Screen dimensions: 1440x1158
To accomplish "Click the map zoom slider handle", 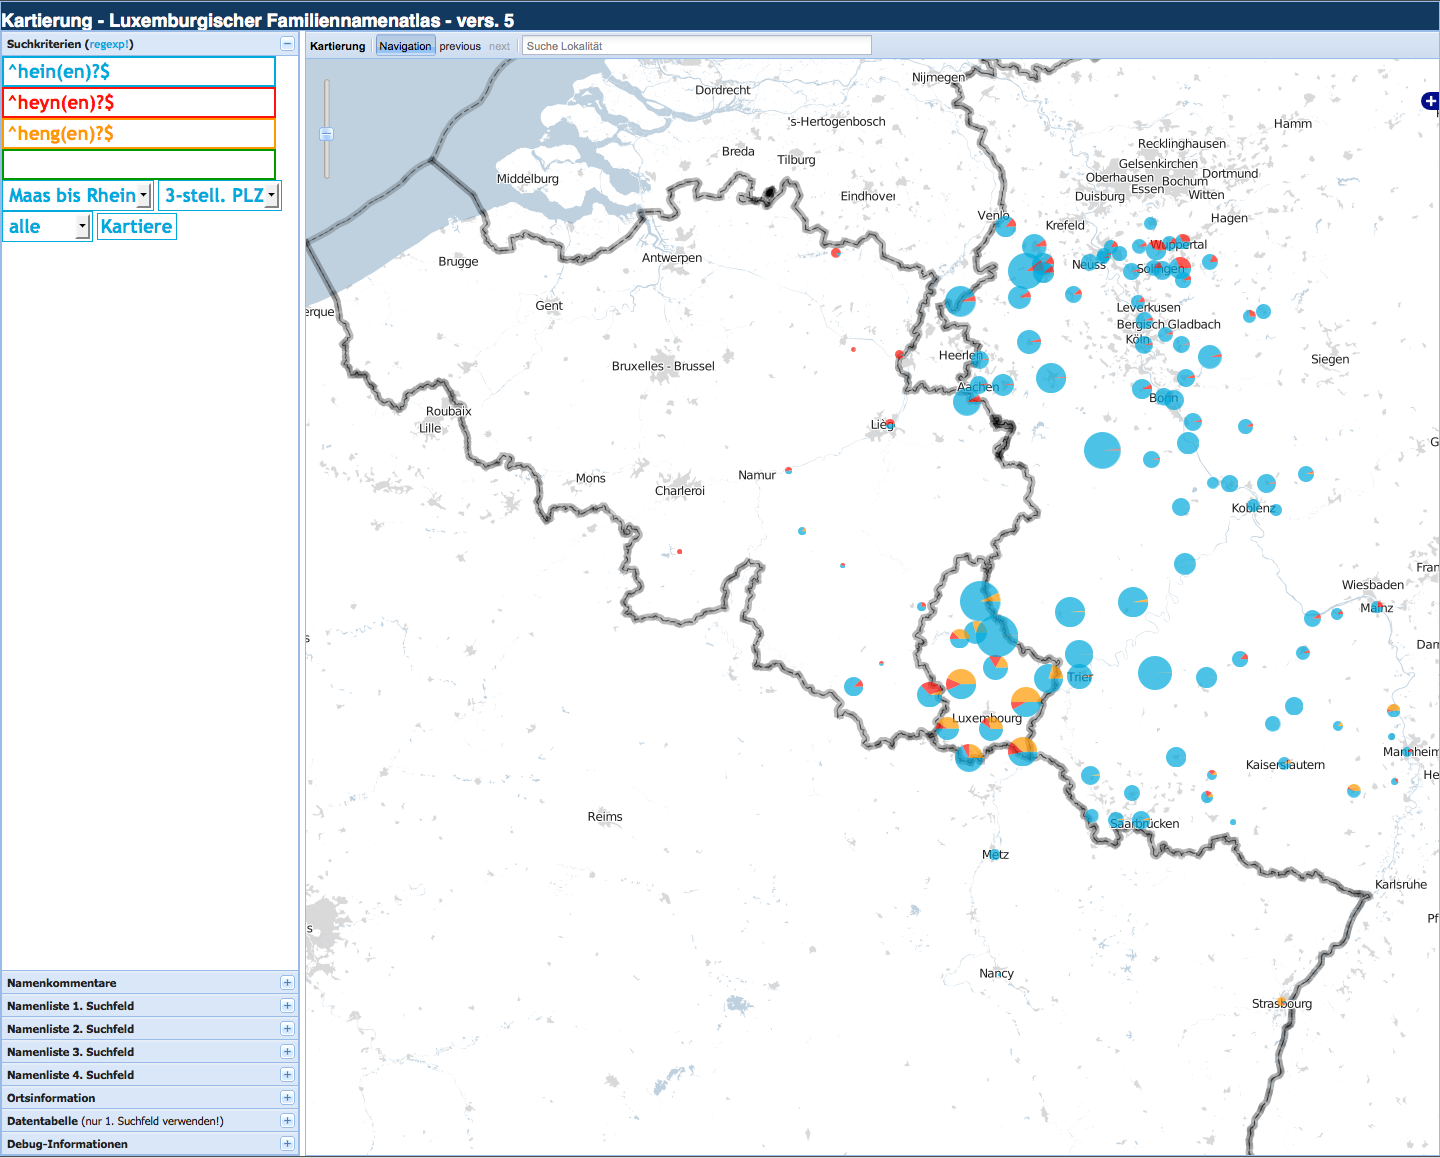I will coord(326,134).
